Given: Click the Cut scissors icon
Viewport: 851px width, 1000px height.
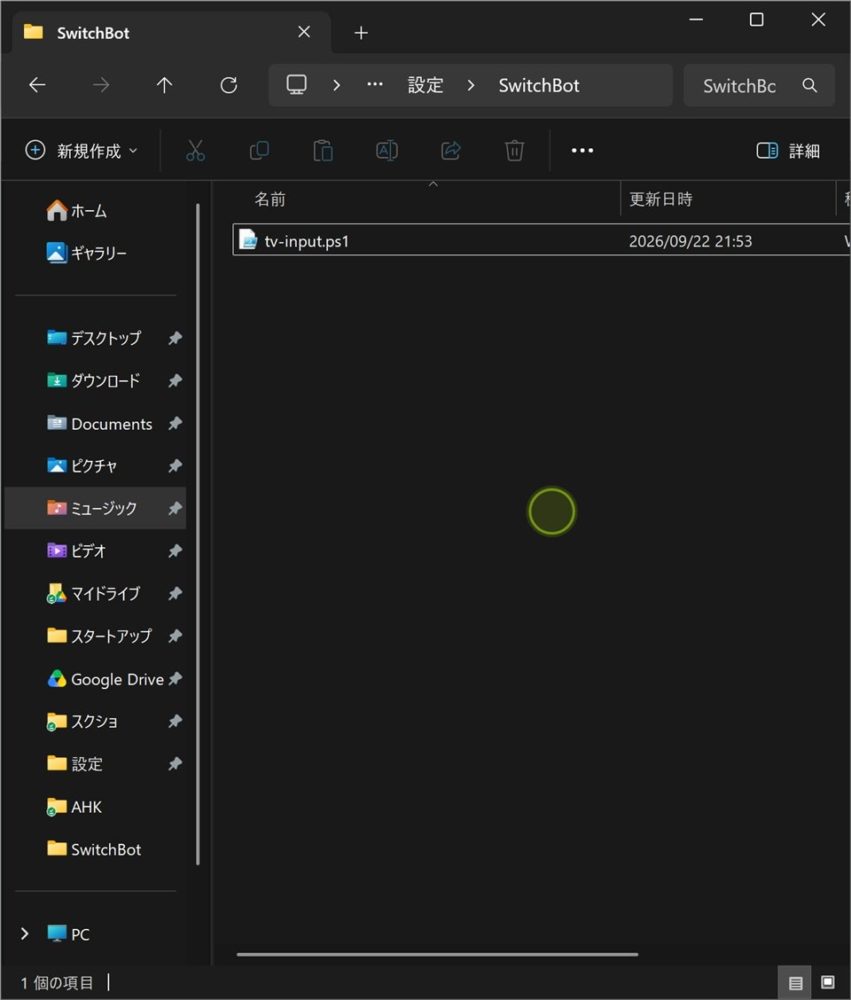Looking at the screenshot, I should 195,151.
